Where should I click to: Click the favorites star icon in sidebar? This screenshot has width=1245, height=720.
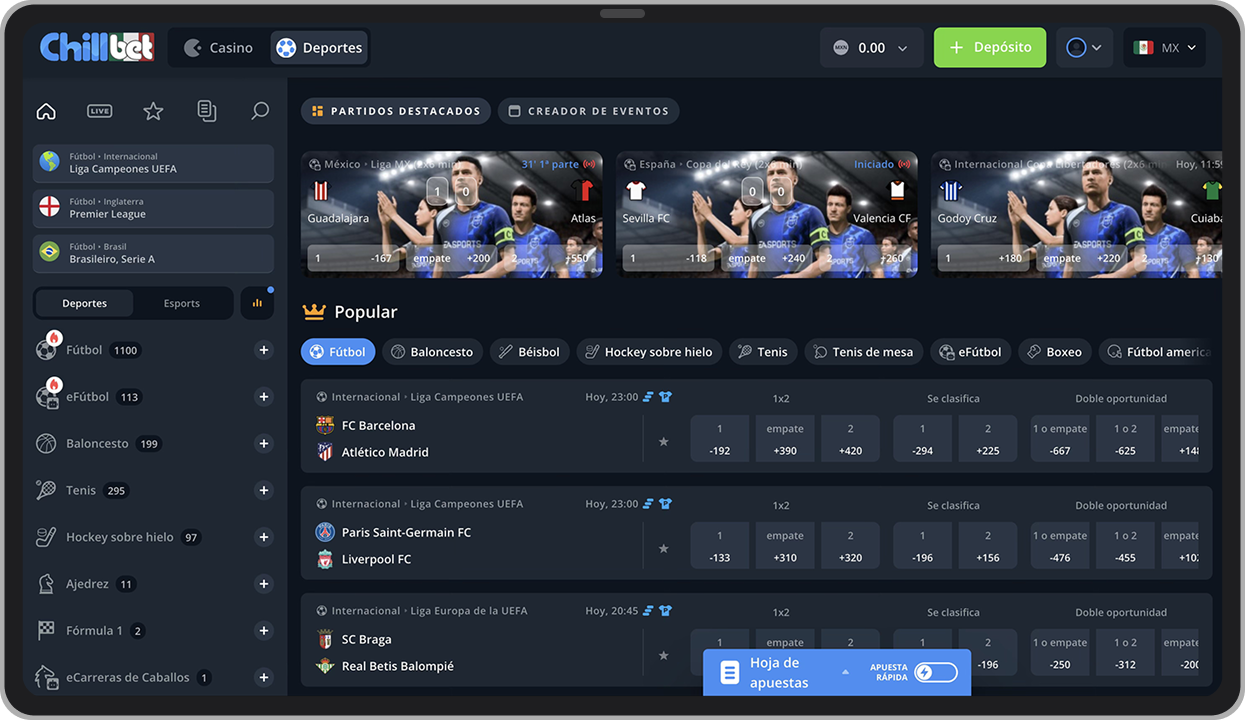(153, 111)
